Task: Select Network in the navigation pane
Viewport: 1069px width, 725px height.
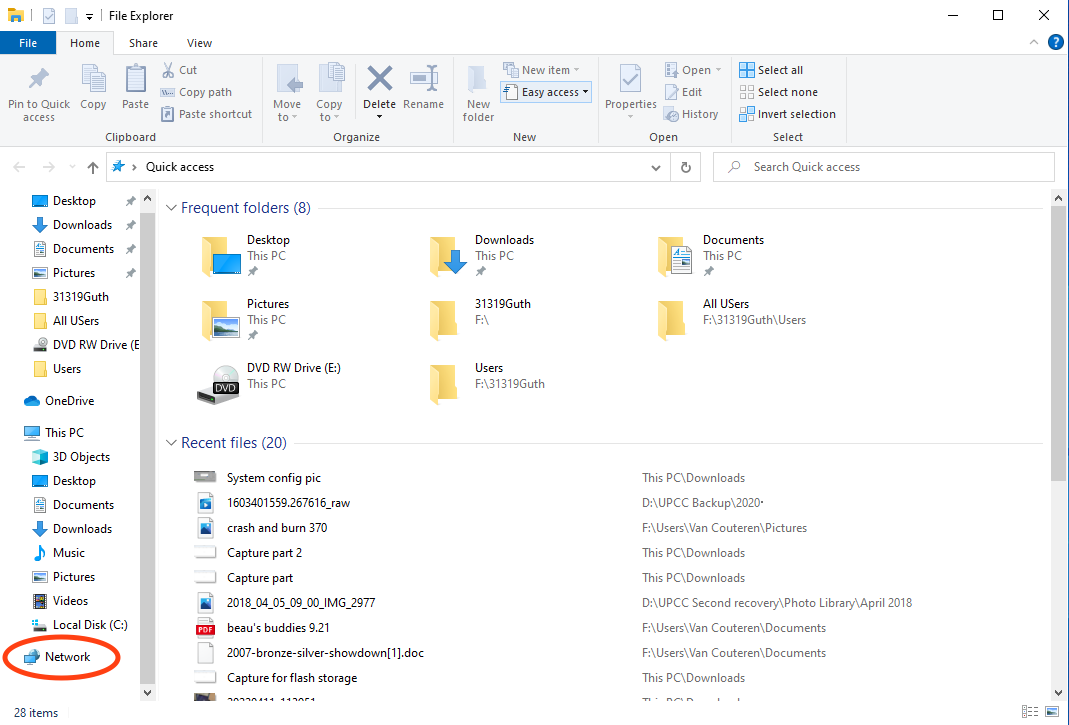Action: coord(67,657)
